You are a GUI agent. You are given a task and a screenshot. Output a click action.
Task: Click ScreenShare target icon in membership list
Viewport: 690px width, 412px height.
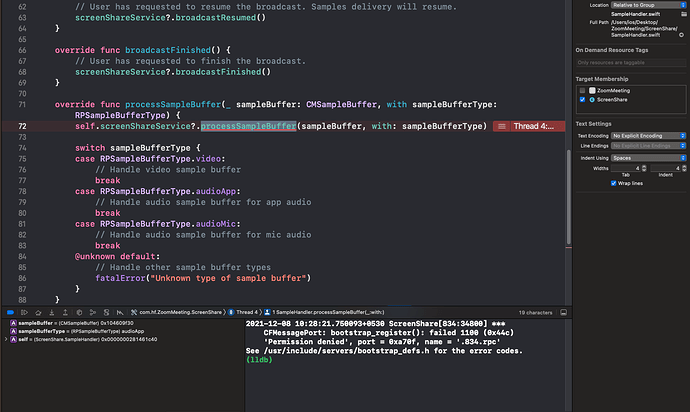coord(592,100)
